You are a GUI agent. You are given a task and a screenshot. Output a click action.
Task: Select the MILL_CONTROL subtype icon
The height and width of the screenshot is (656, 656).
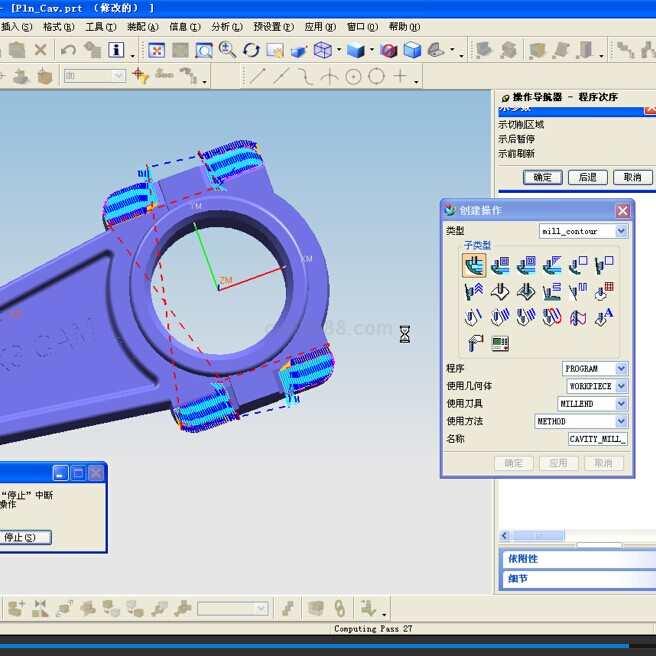500,344
